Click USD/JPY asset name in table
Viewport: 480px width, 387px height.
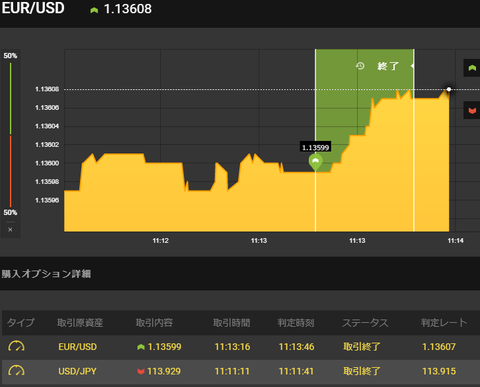point(77,371)
